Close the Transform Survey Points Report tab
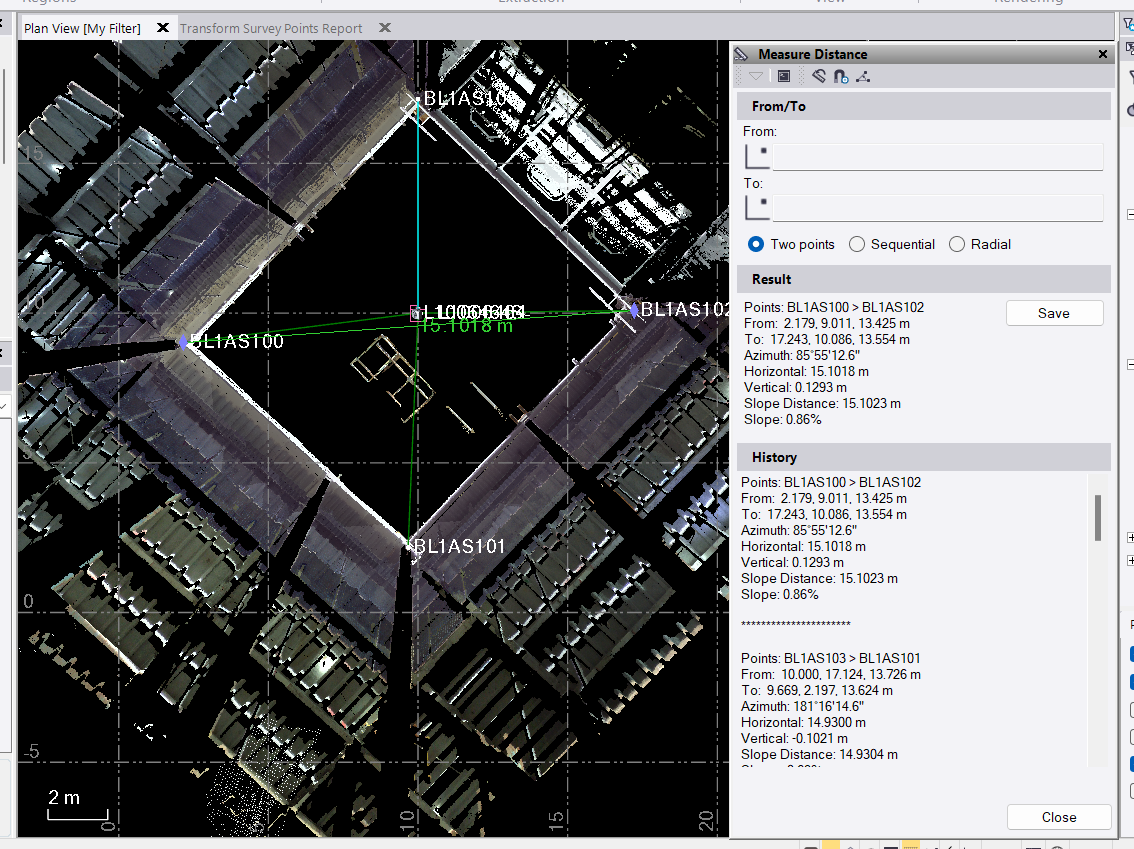Screen dimensions: 1134x849 [x=385, y=28]
